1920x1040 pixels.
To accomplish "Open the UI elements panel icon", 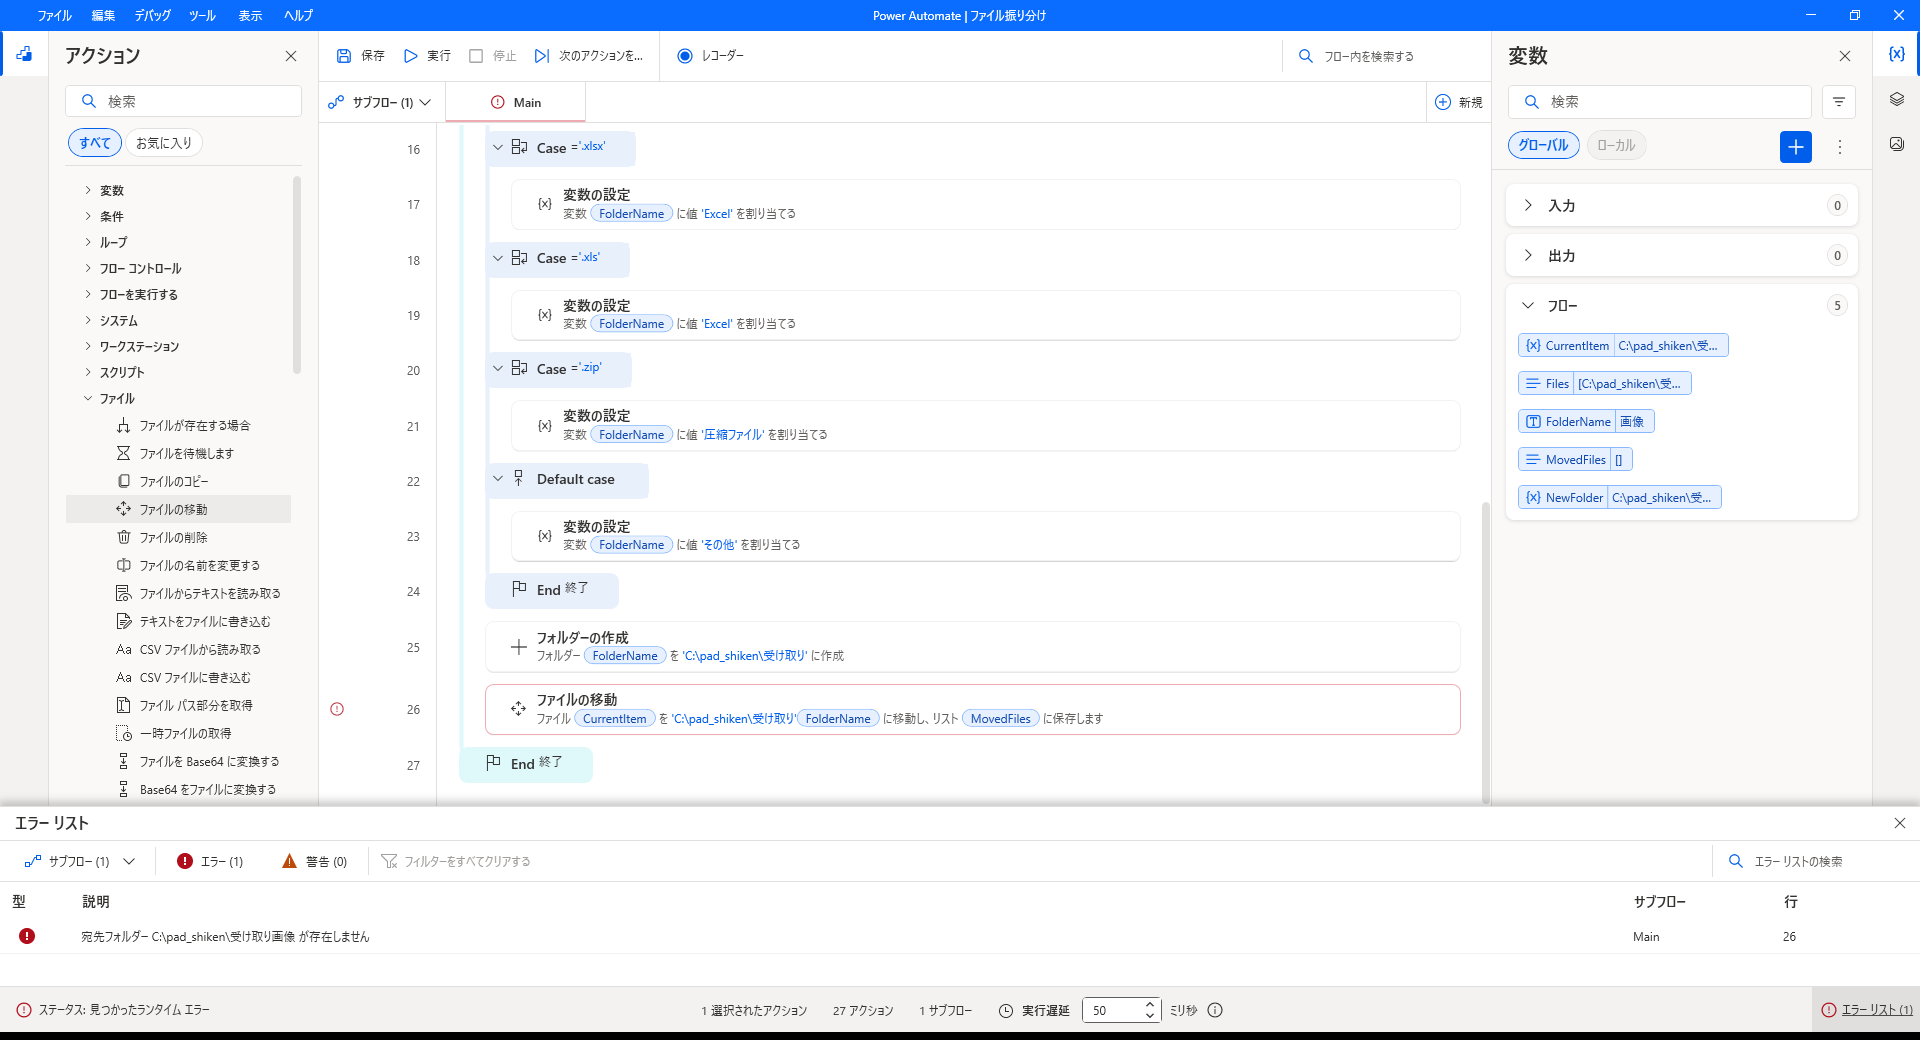I will point(1897,99).
